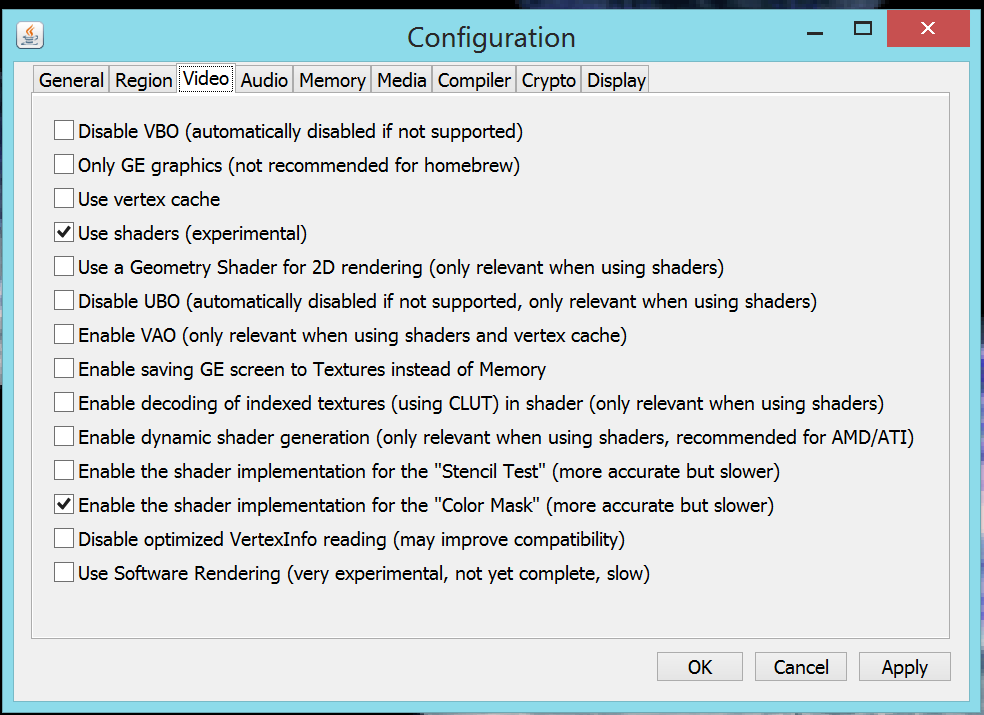Uncheck Use shaders (experimental)
Viewport: 984px width, 715px height.
coord(64,233)
